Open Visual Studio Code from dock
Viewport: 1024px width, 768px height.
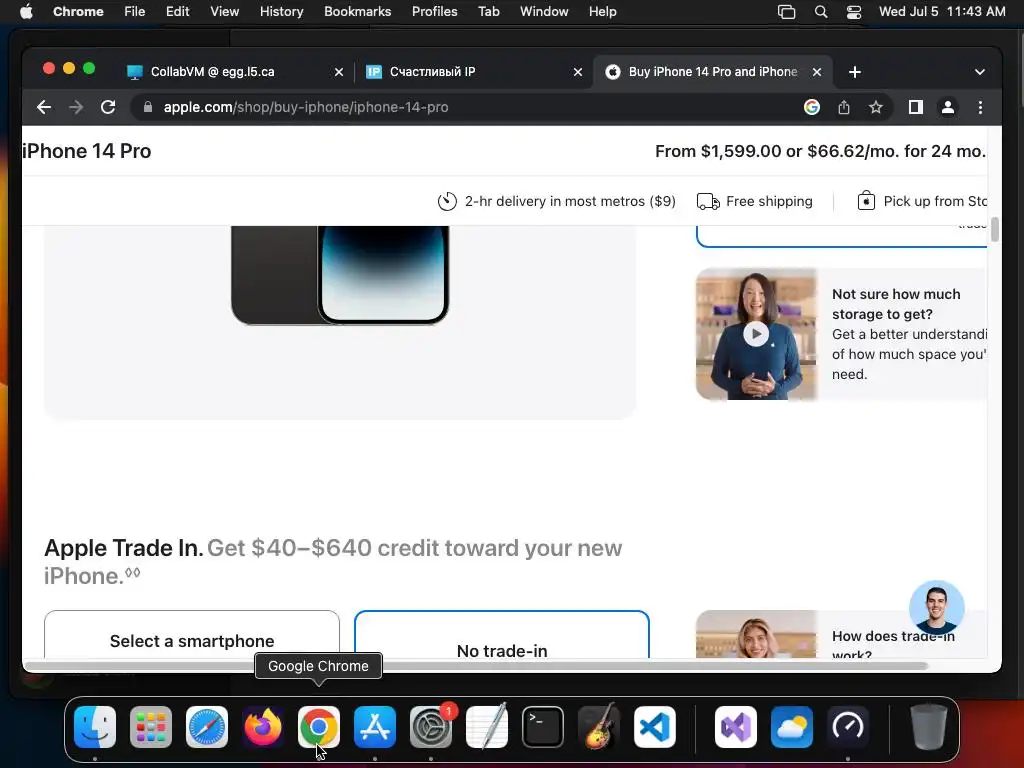point(655,727)
